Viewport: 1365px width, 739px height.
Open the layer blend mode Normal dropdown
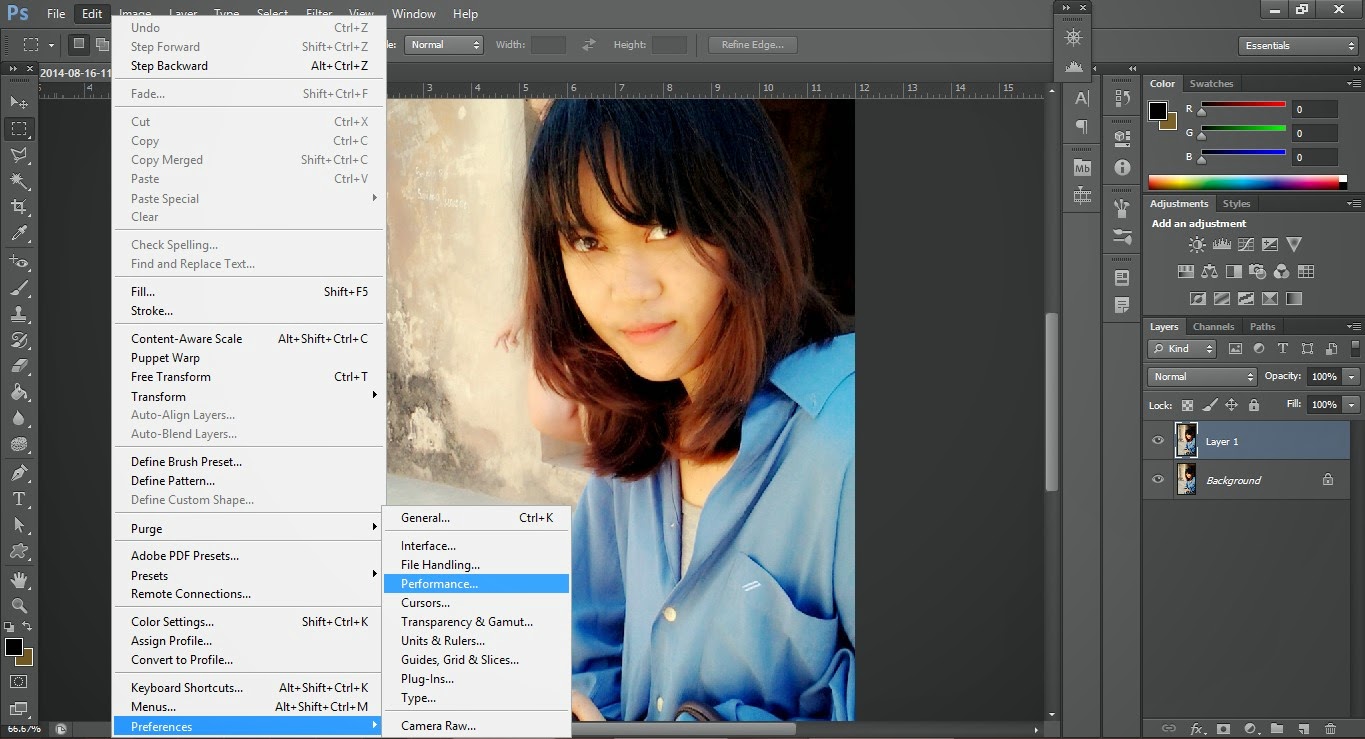(1202, 377)
